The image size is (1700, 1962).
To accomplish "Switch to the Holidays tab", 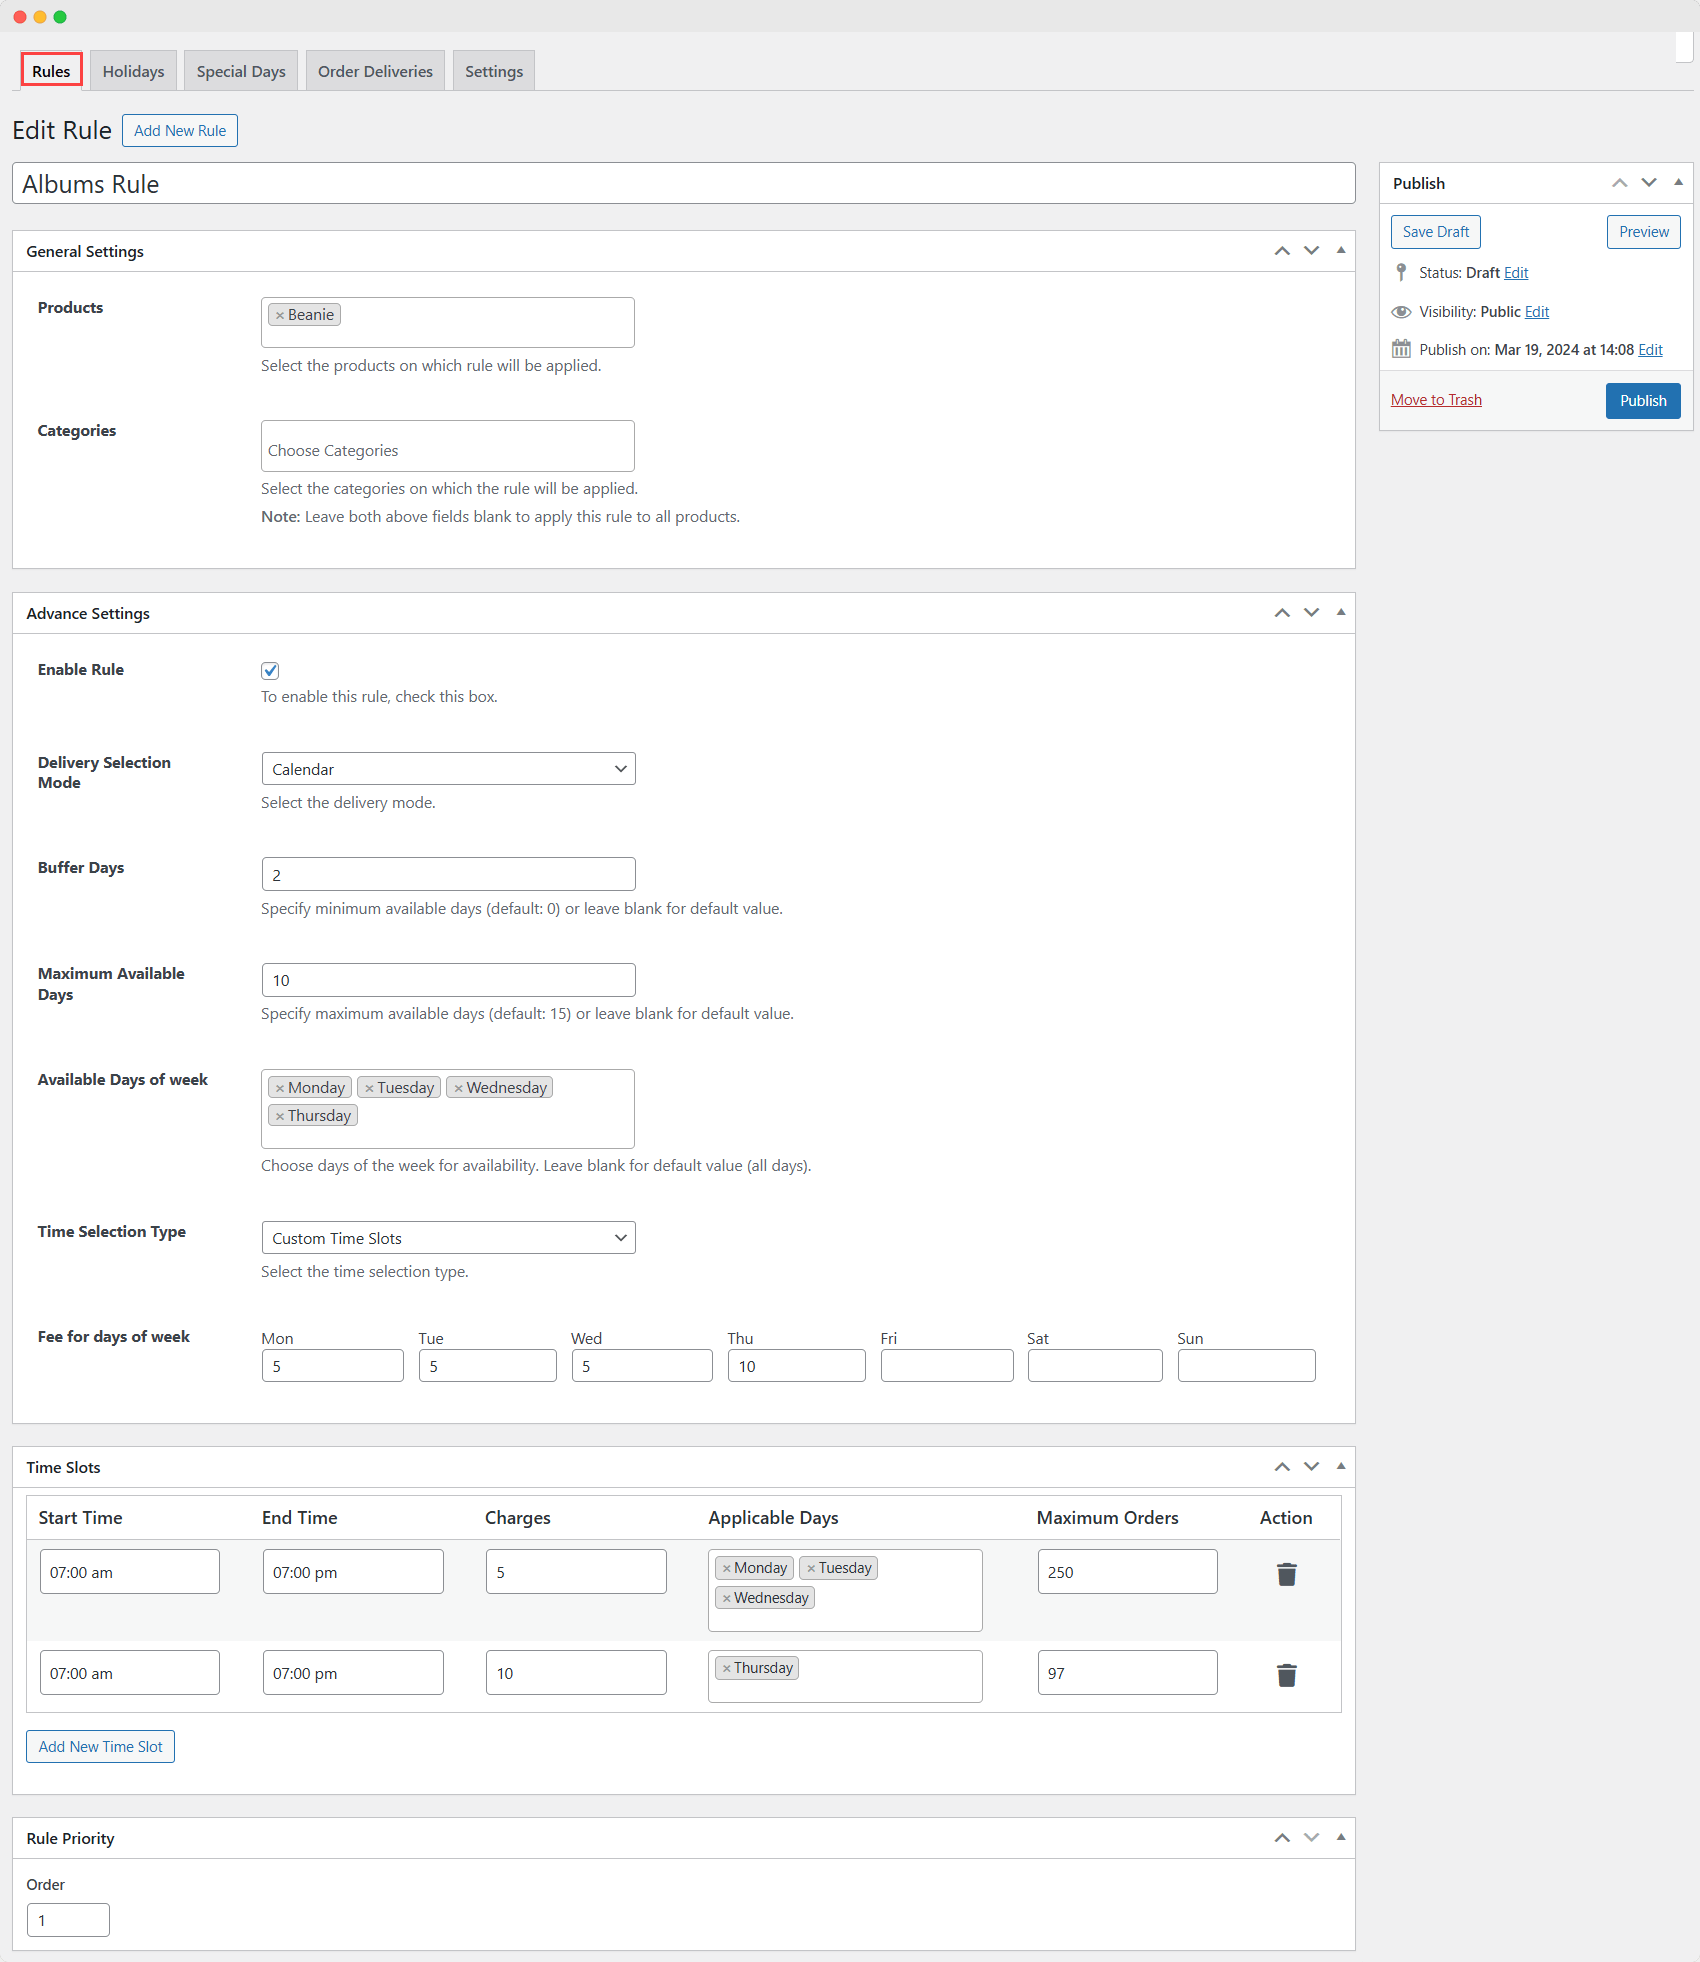I will [132, 70].
